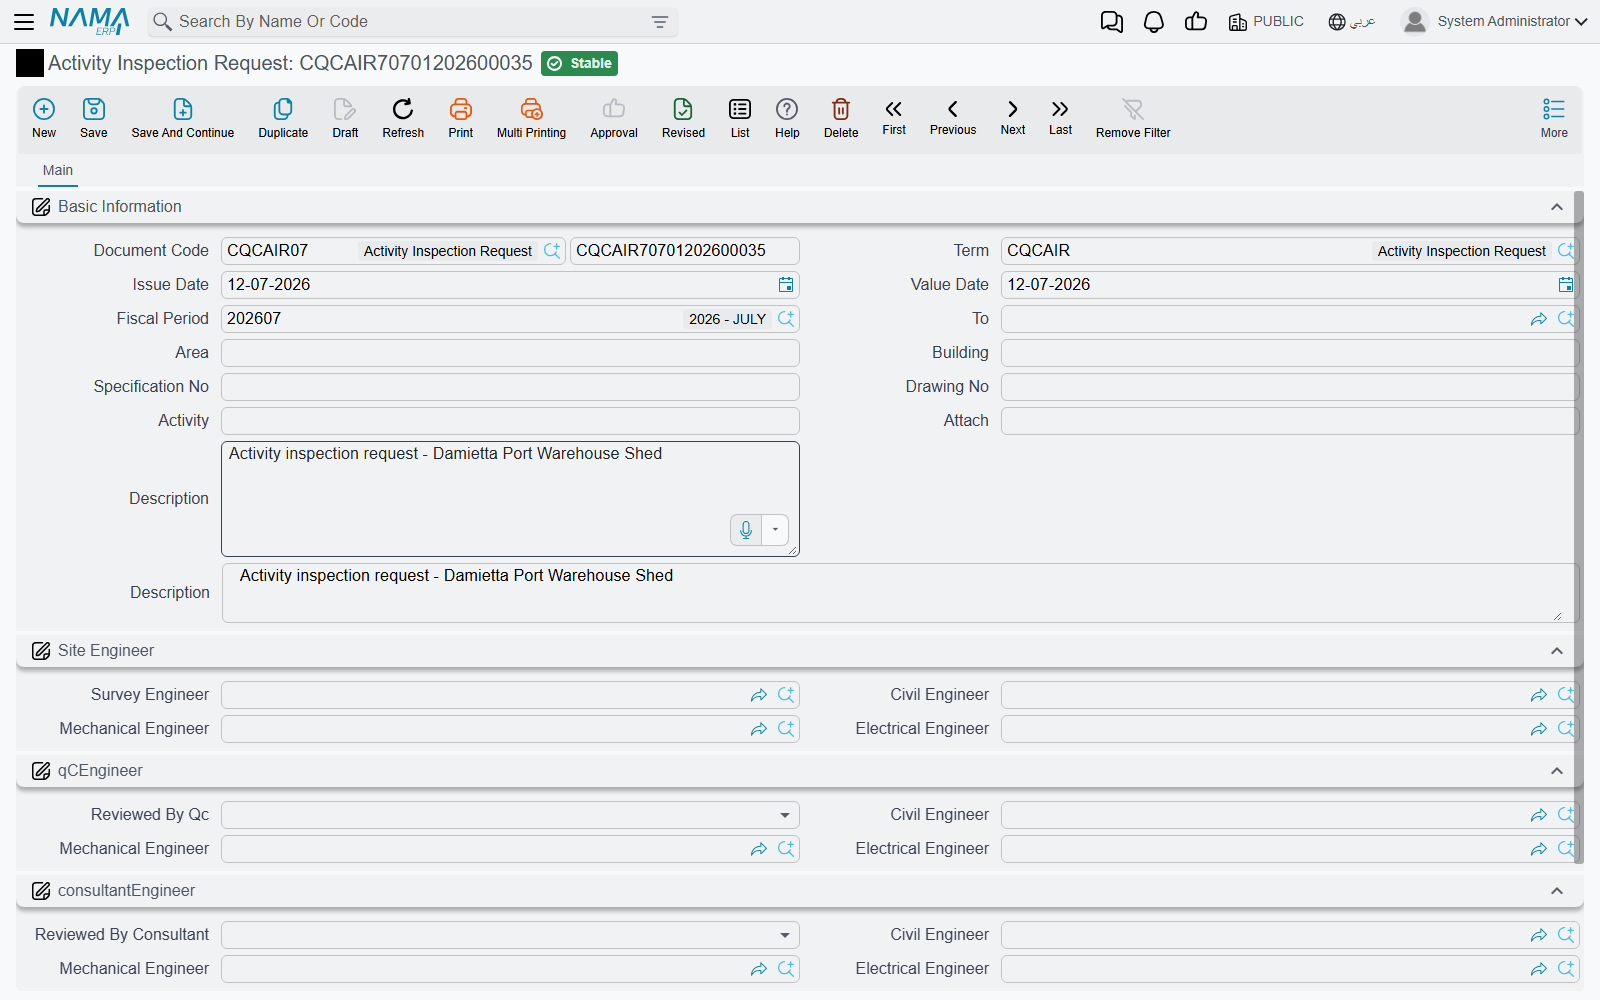This screenshot has width=1600, height=1000.
Task: Click into the Building field
Action: tap(1290, 353)
